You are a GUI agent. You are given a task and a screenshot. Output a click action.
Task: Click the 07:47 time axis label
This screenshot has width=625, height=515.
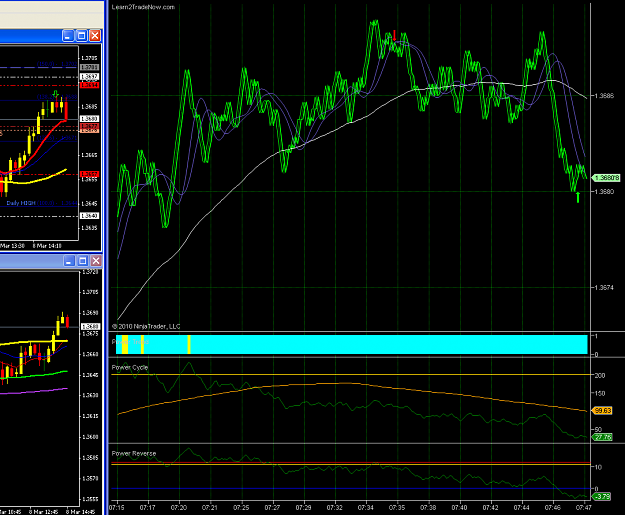[x=584, y=508]
